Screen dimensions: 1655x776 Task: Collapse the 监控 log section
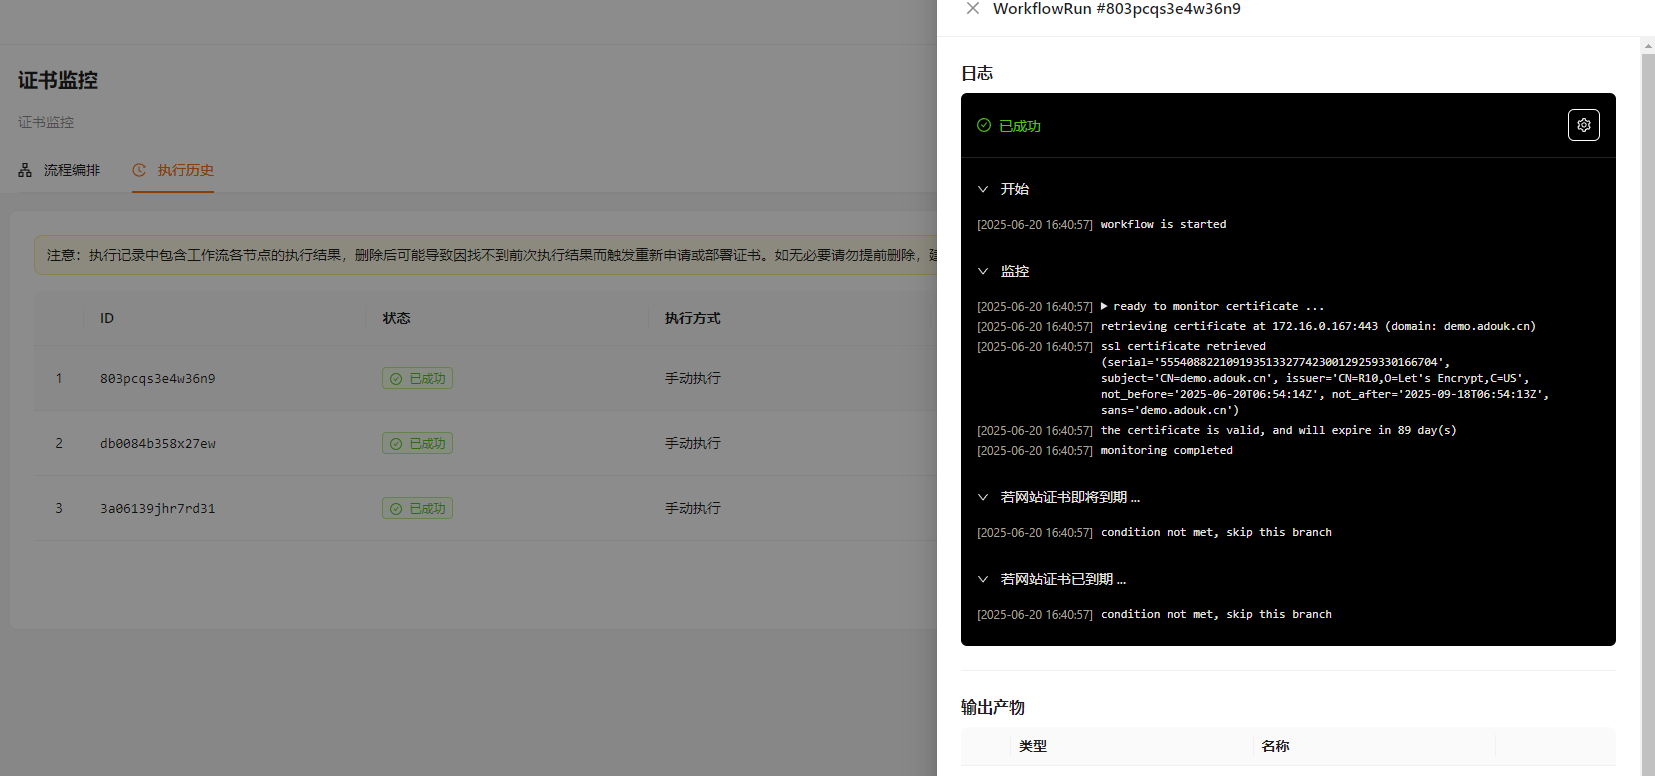(983, 271)
